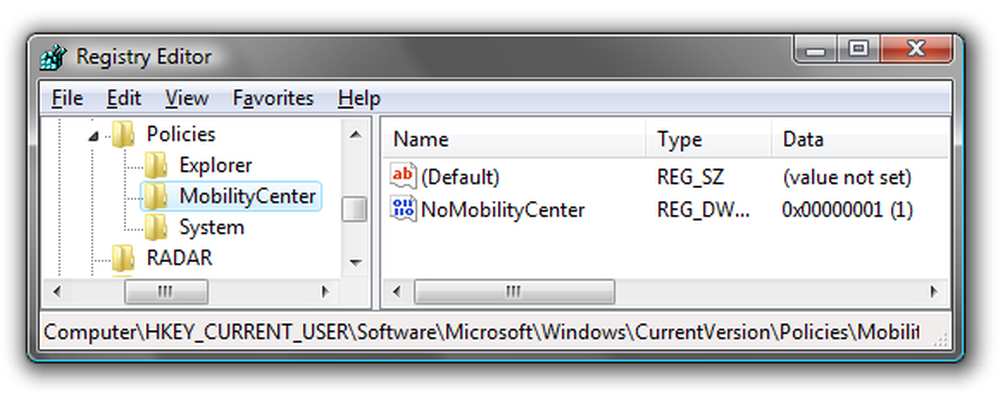Close the Registry Editor window
The image size is (1000, 408).
point(916,50)
